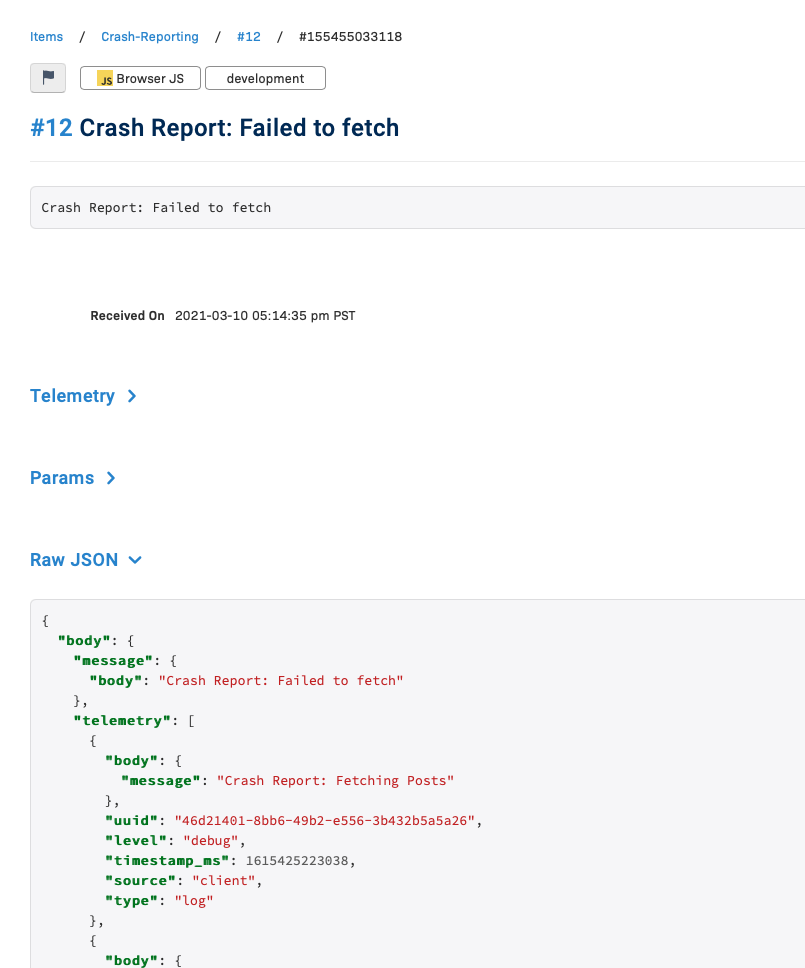The height and width of the screenshot is (968, 805).
Task: Click the down chevron beside Raw JSON
Action: click(135, 560)
